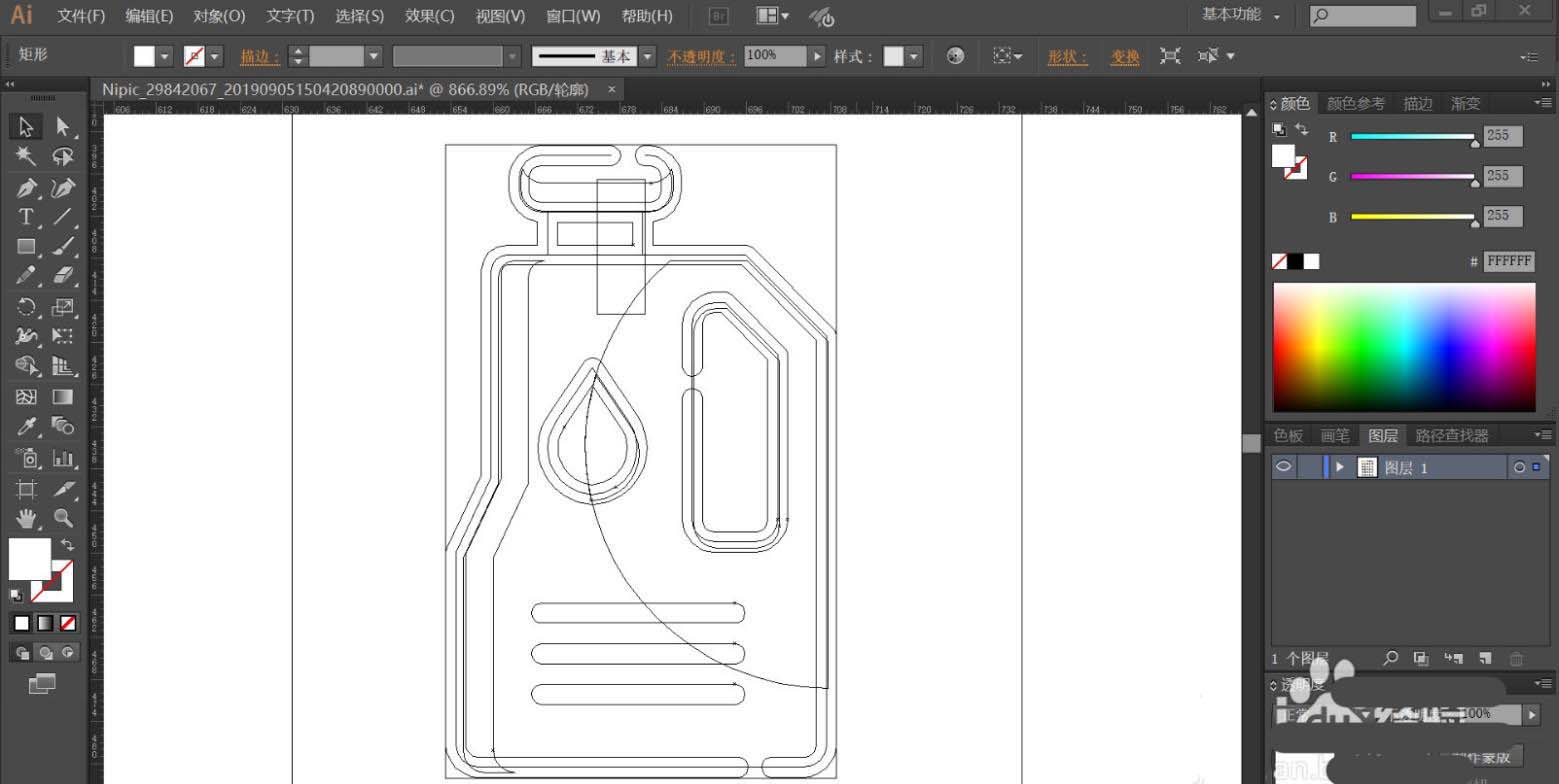The image size is (1559, 784).
Task: Set toolbox paint mode to Gradient
Action: (x=45, y=623)
